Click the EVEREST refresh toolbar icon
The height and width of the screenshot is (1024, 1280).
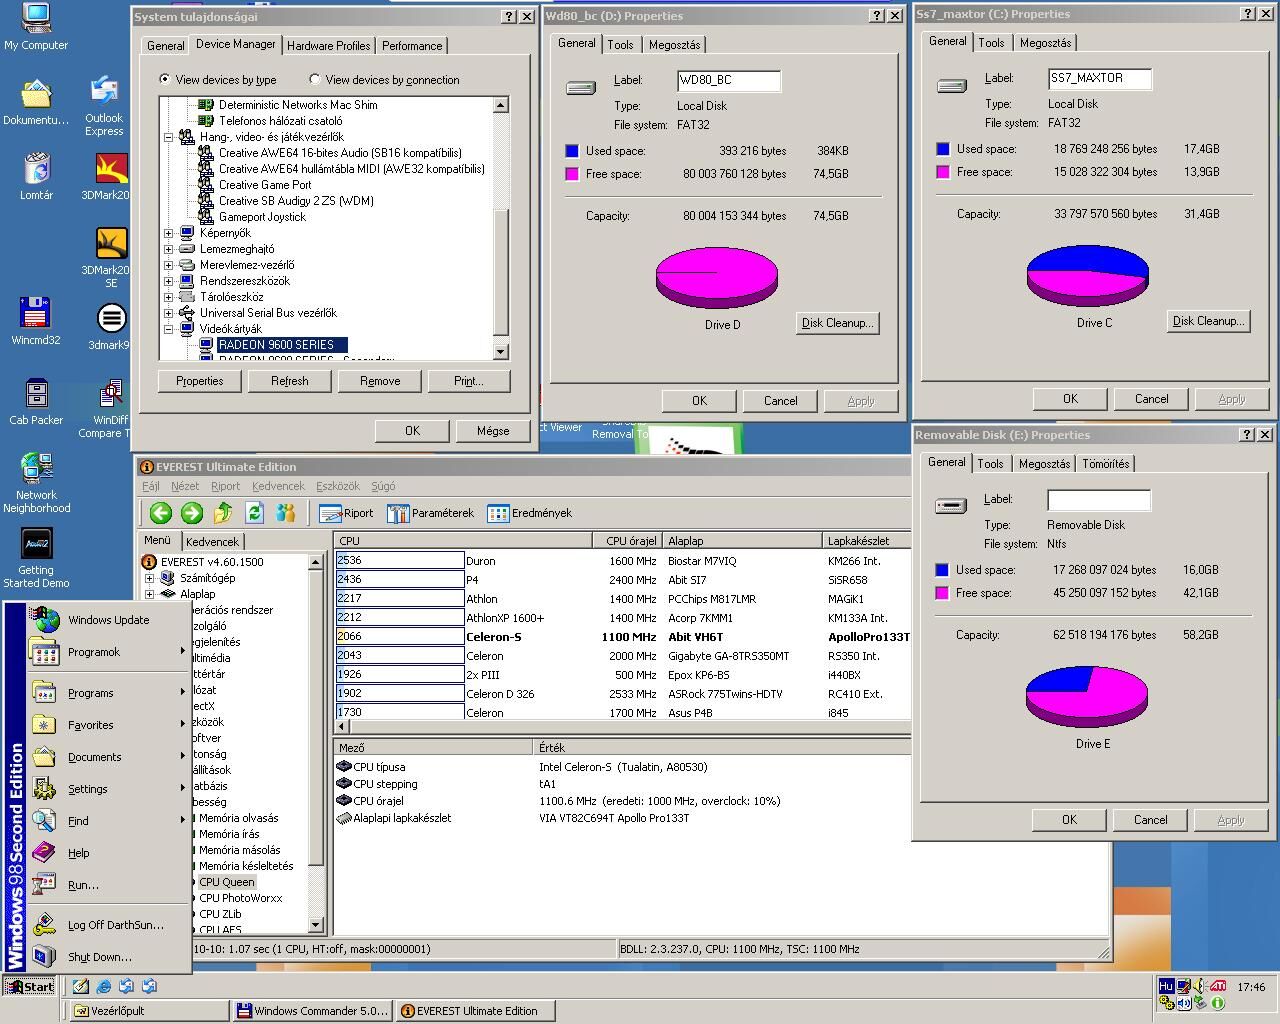tap(254, 513)
